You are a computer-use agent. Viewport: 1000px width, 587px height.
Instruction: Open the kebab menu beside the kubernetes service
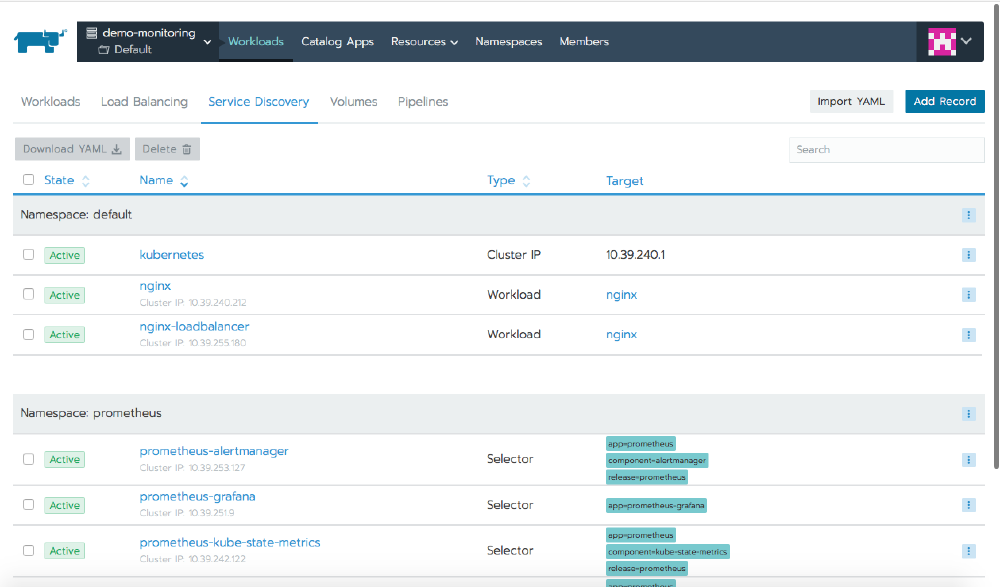pos(967,254)
